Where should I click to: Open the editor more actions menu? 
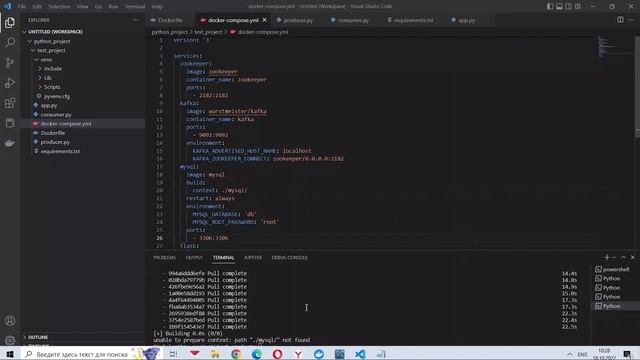click(631, 20)
